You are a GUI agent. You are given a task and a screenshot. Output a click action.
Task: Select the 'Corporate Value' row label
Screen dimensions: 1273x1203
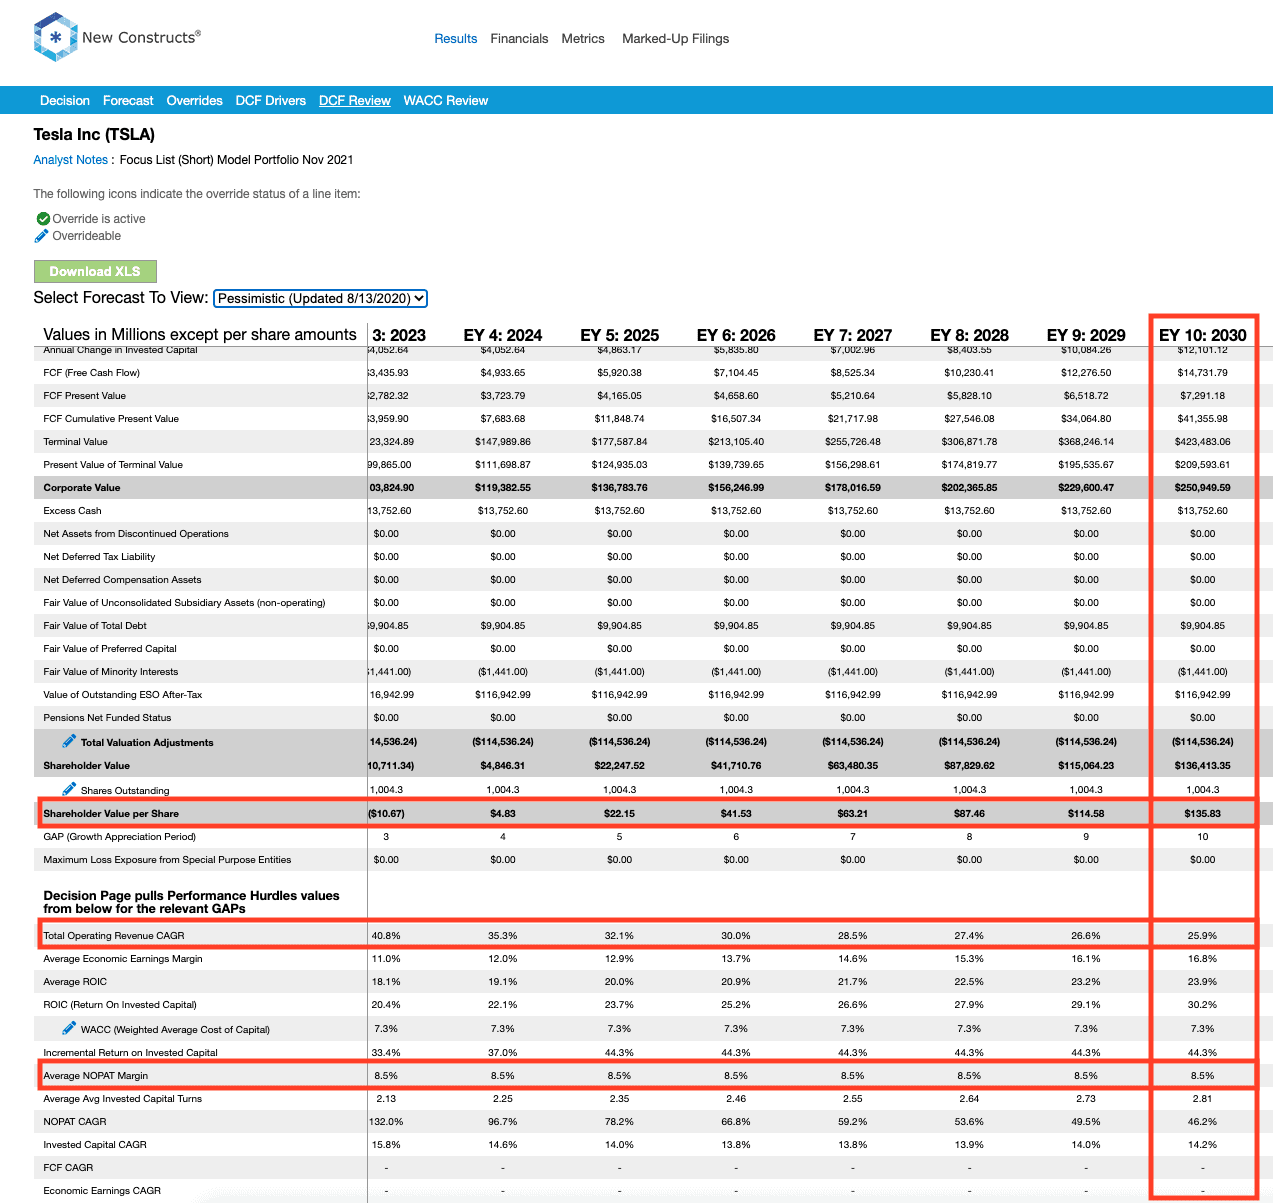[82, 488]
